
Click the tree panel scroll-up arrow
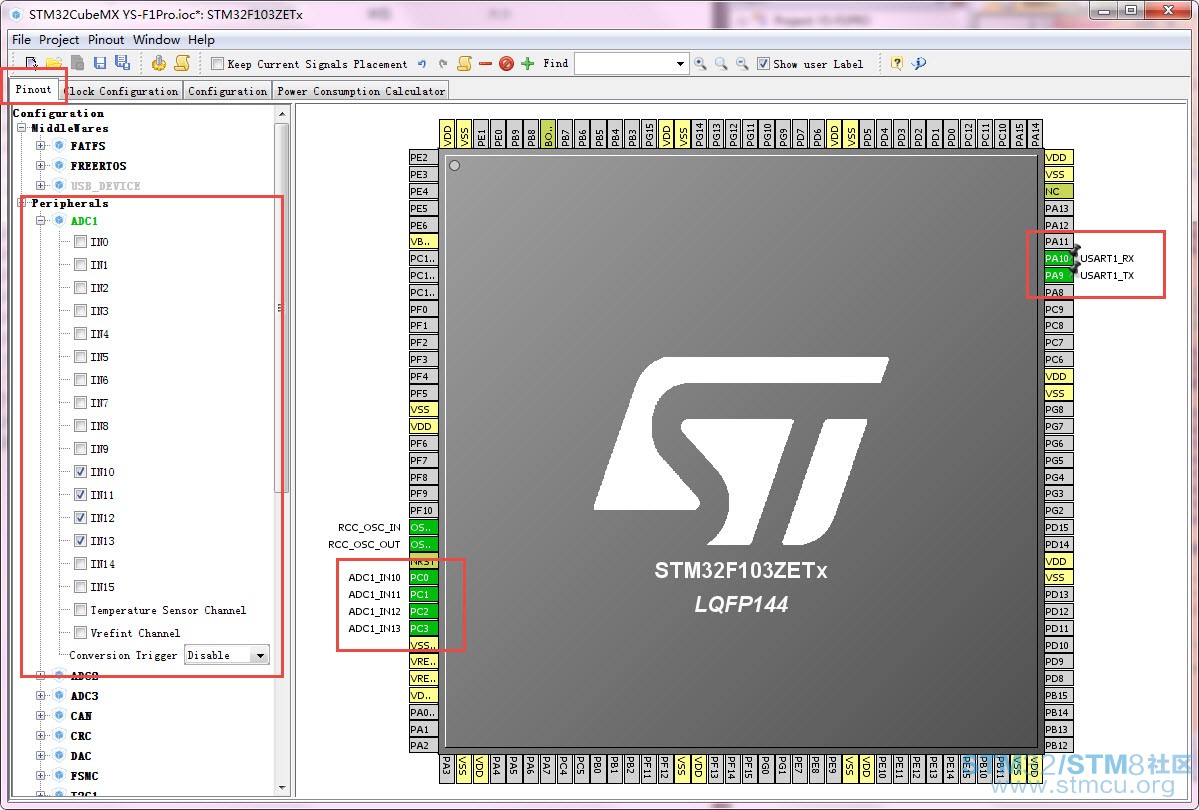[282, 114]
